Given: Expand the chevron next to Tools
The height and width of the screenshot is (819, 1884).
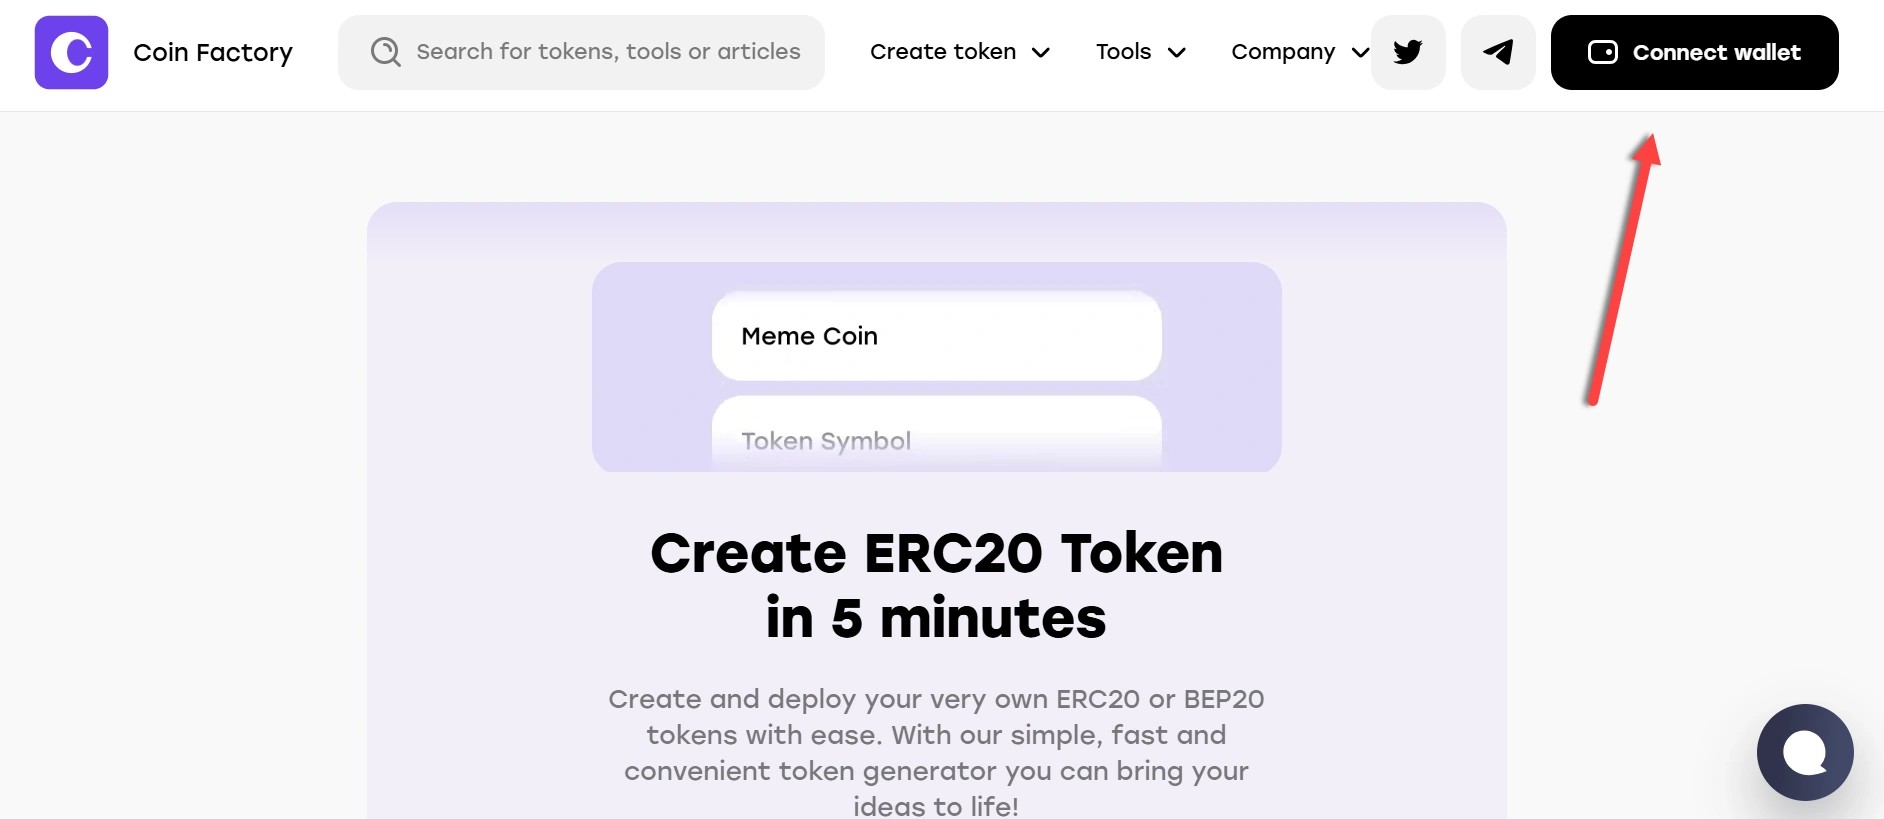Looking at the screenshot, I should tap(1177, 53).
